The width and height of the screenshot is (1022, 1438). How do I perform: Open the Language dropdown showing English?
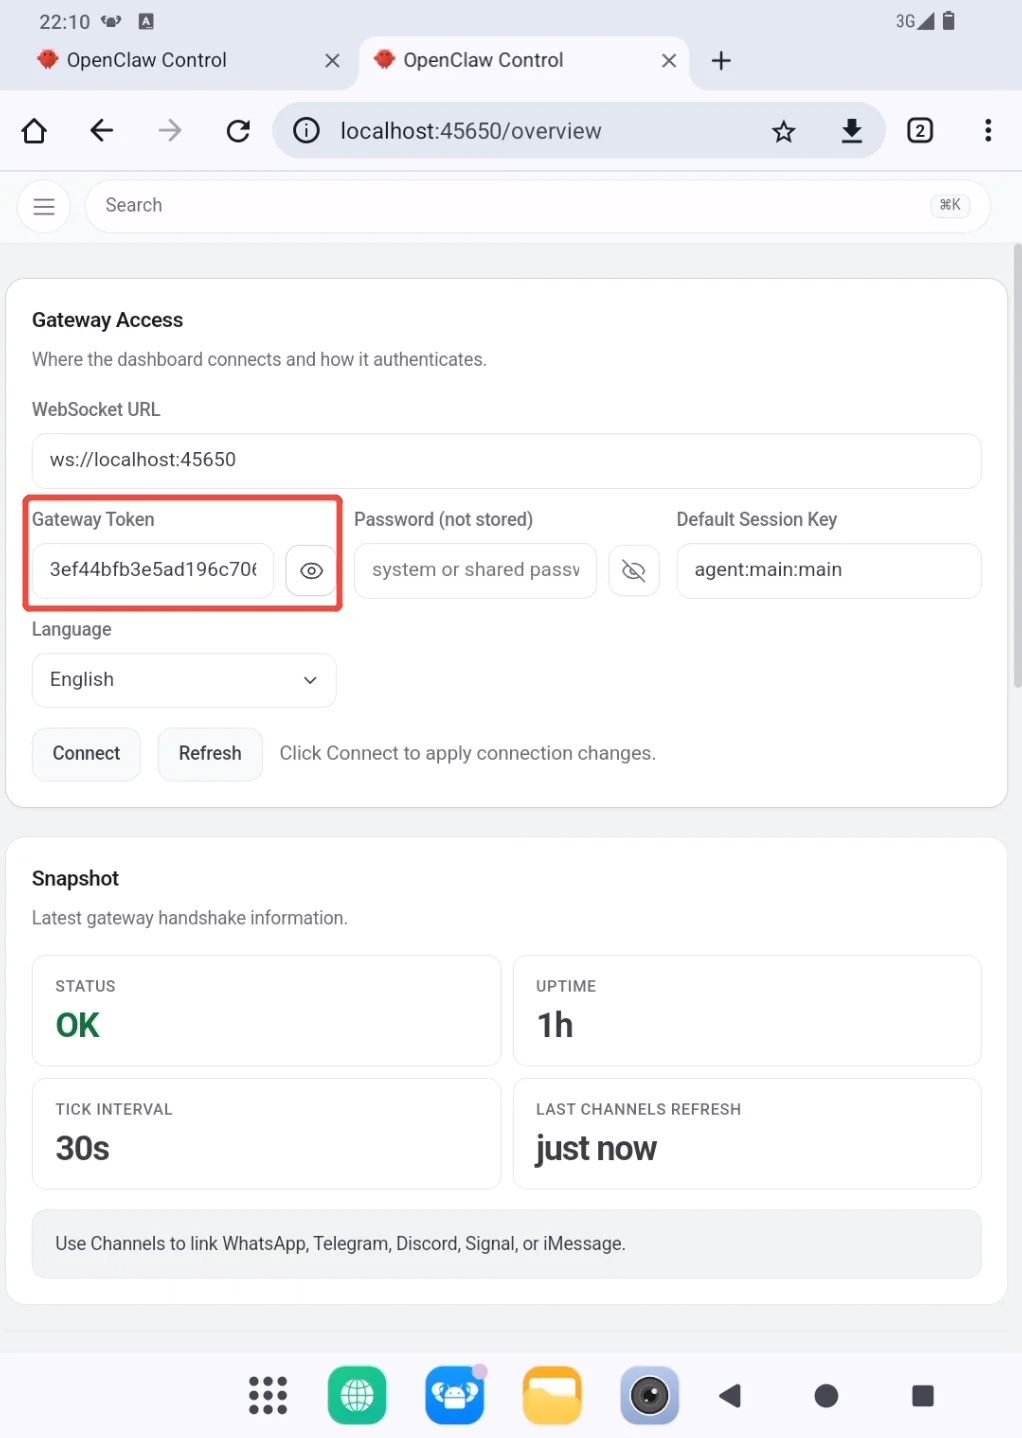pos(184,680)
